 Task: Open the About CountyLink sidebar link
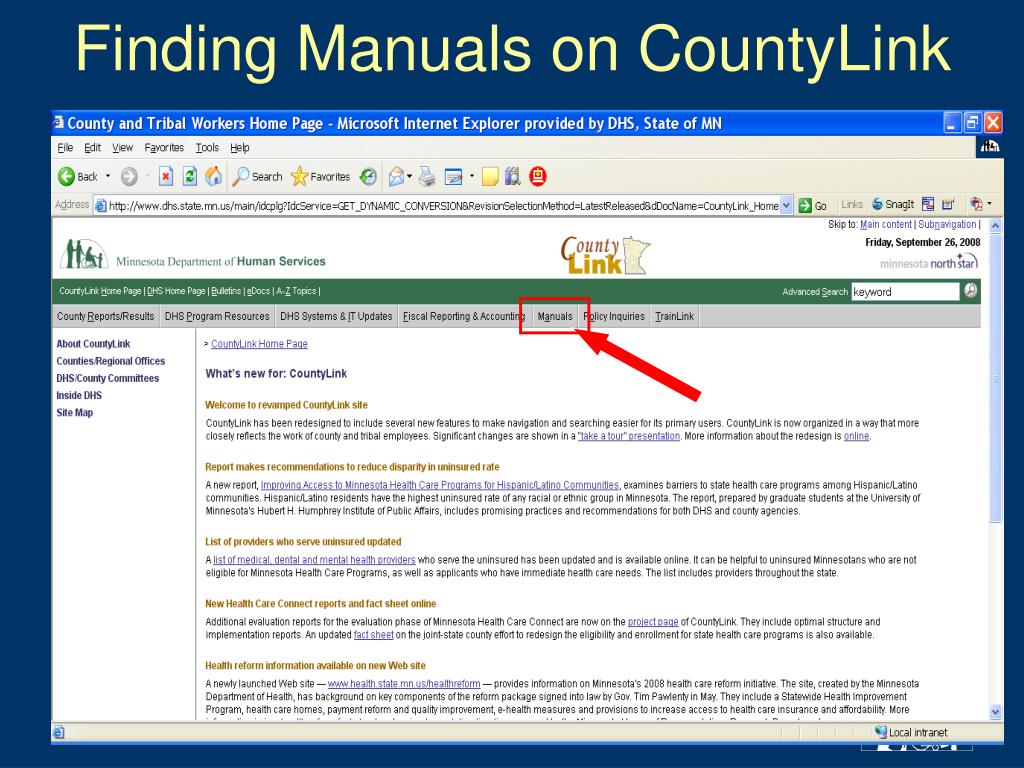pos(93,344)
